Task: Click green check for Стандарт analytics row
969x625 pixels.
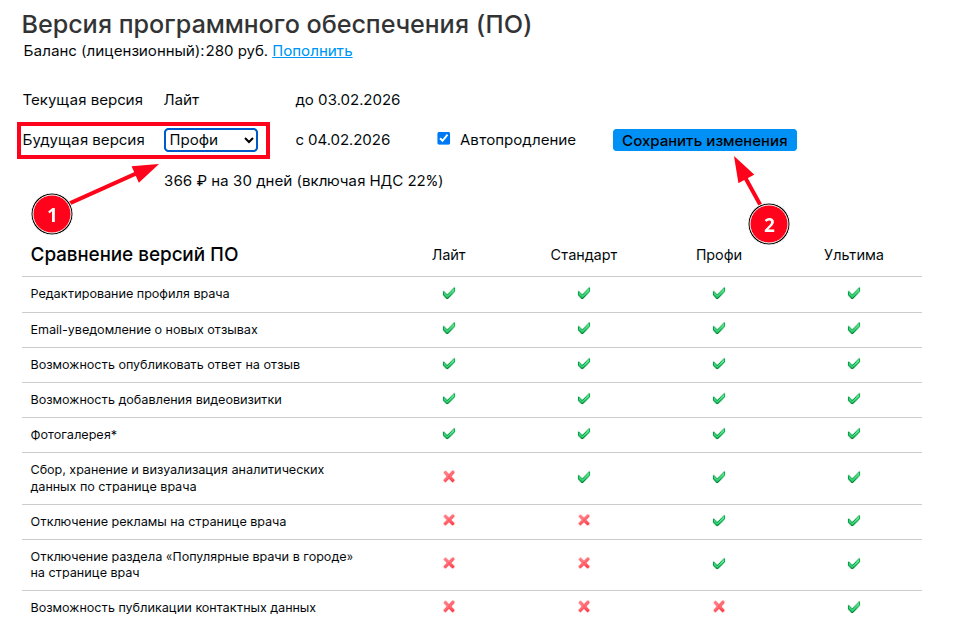Action: [584, 477]
